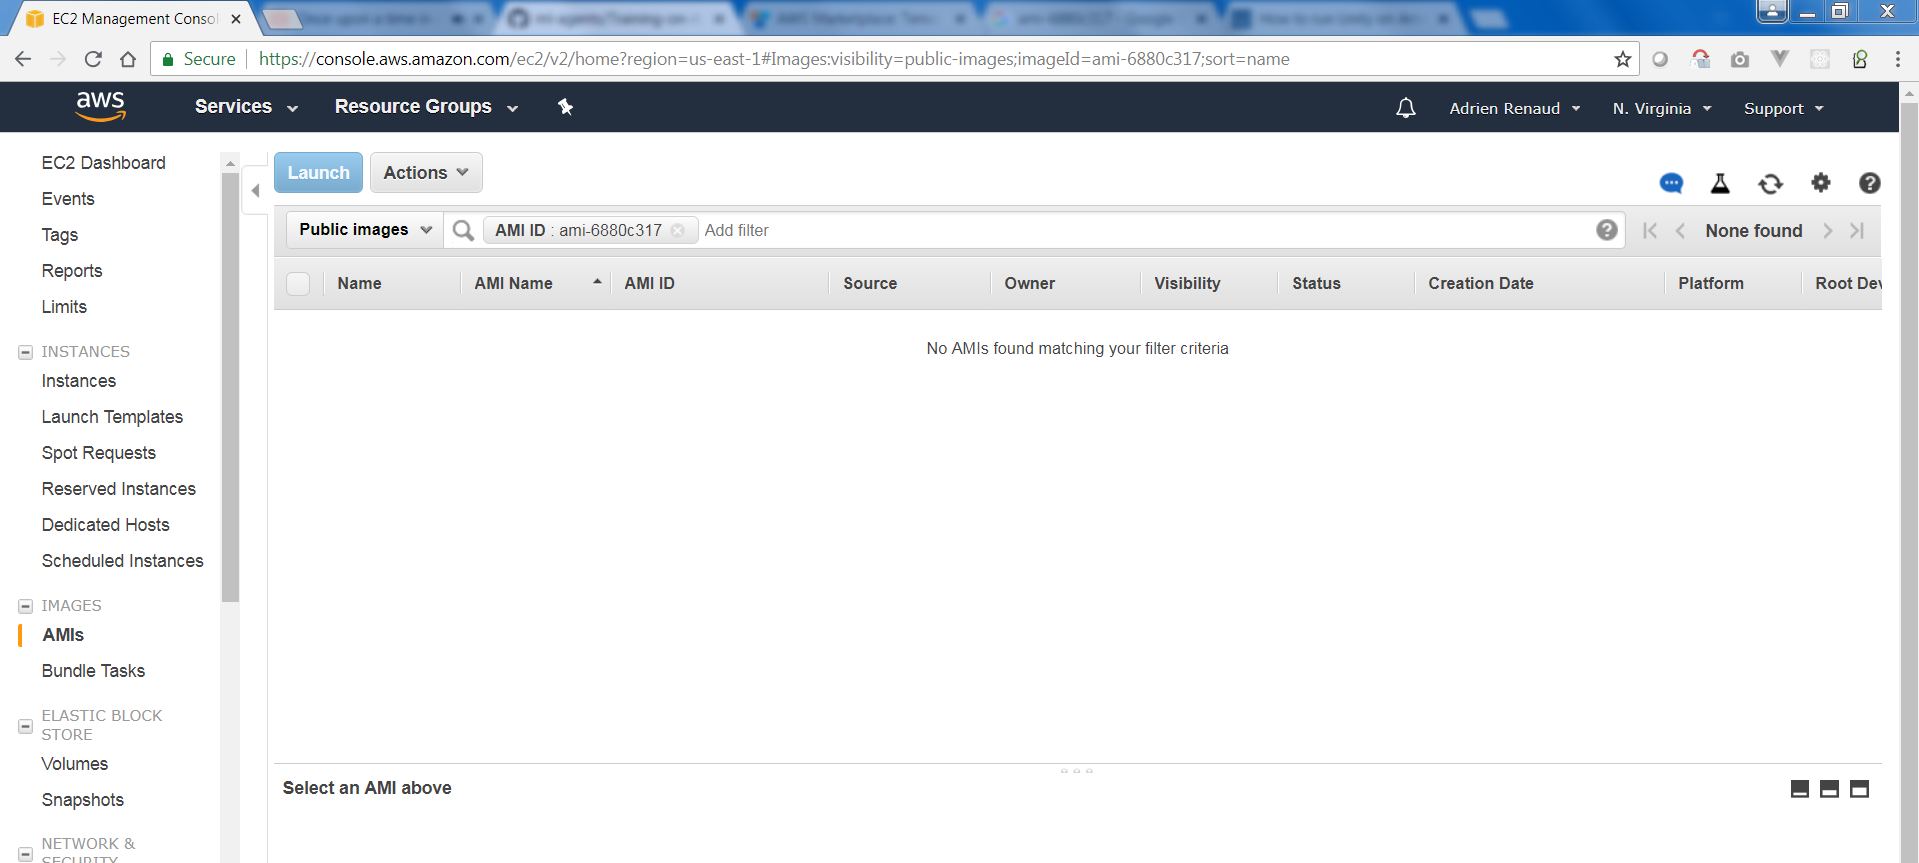
Task: Click the sidebar vertical scrollbar
Action: [231, 386]
